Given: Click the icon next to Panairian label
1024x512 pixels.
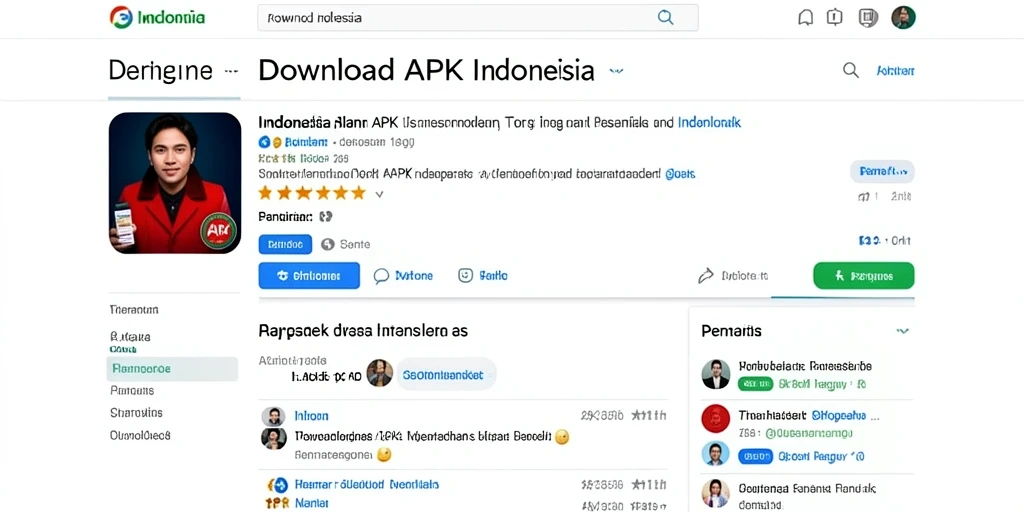Looking at the screenshot, I should click(326, 216).
